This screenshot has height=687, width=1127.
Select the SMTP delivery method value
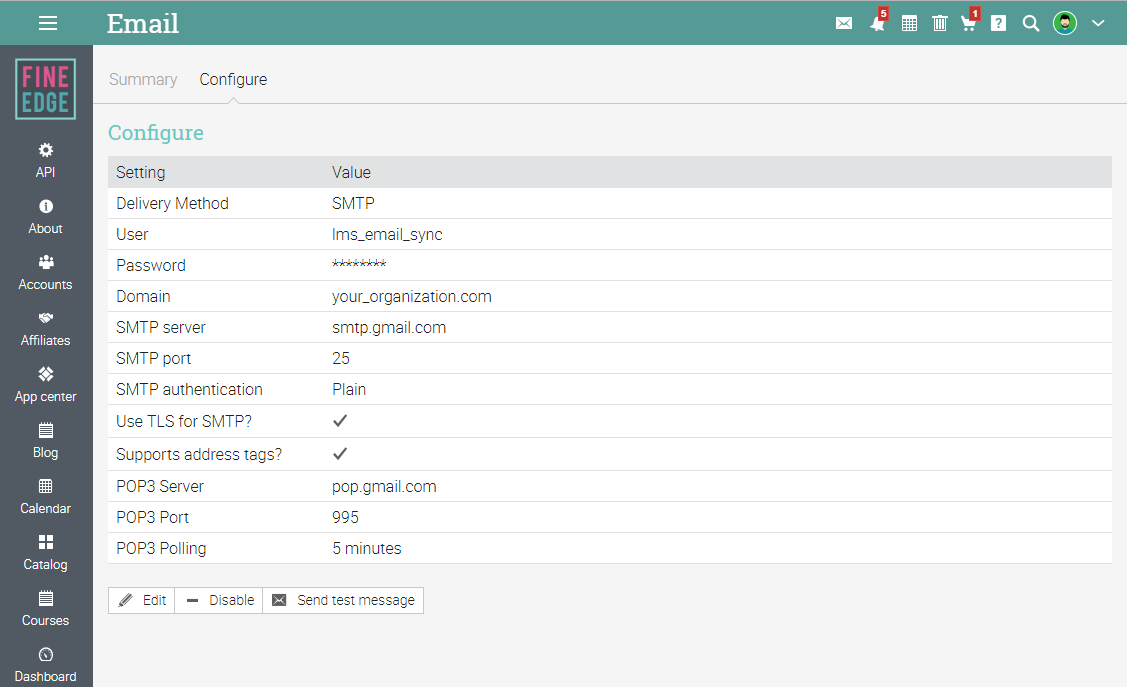(x=353, y=203)
